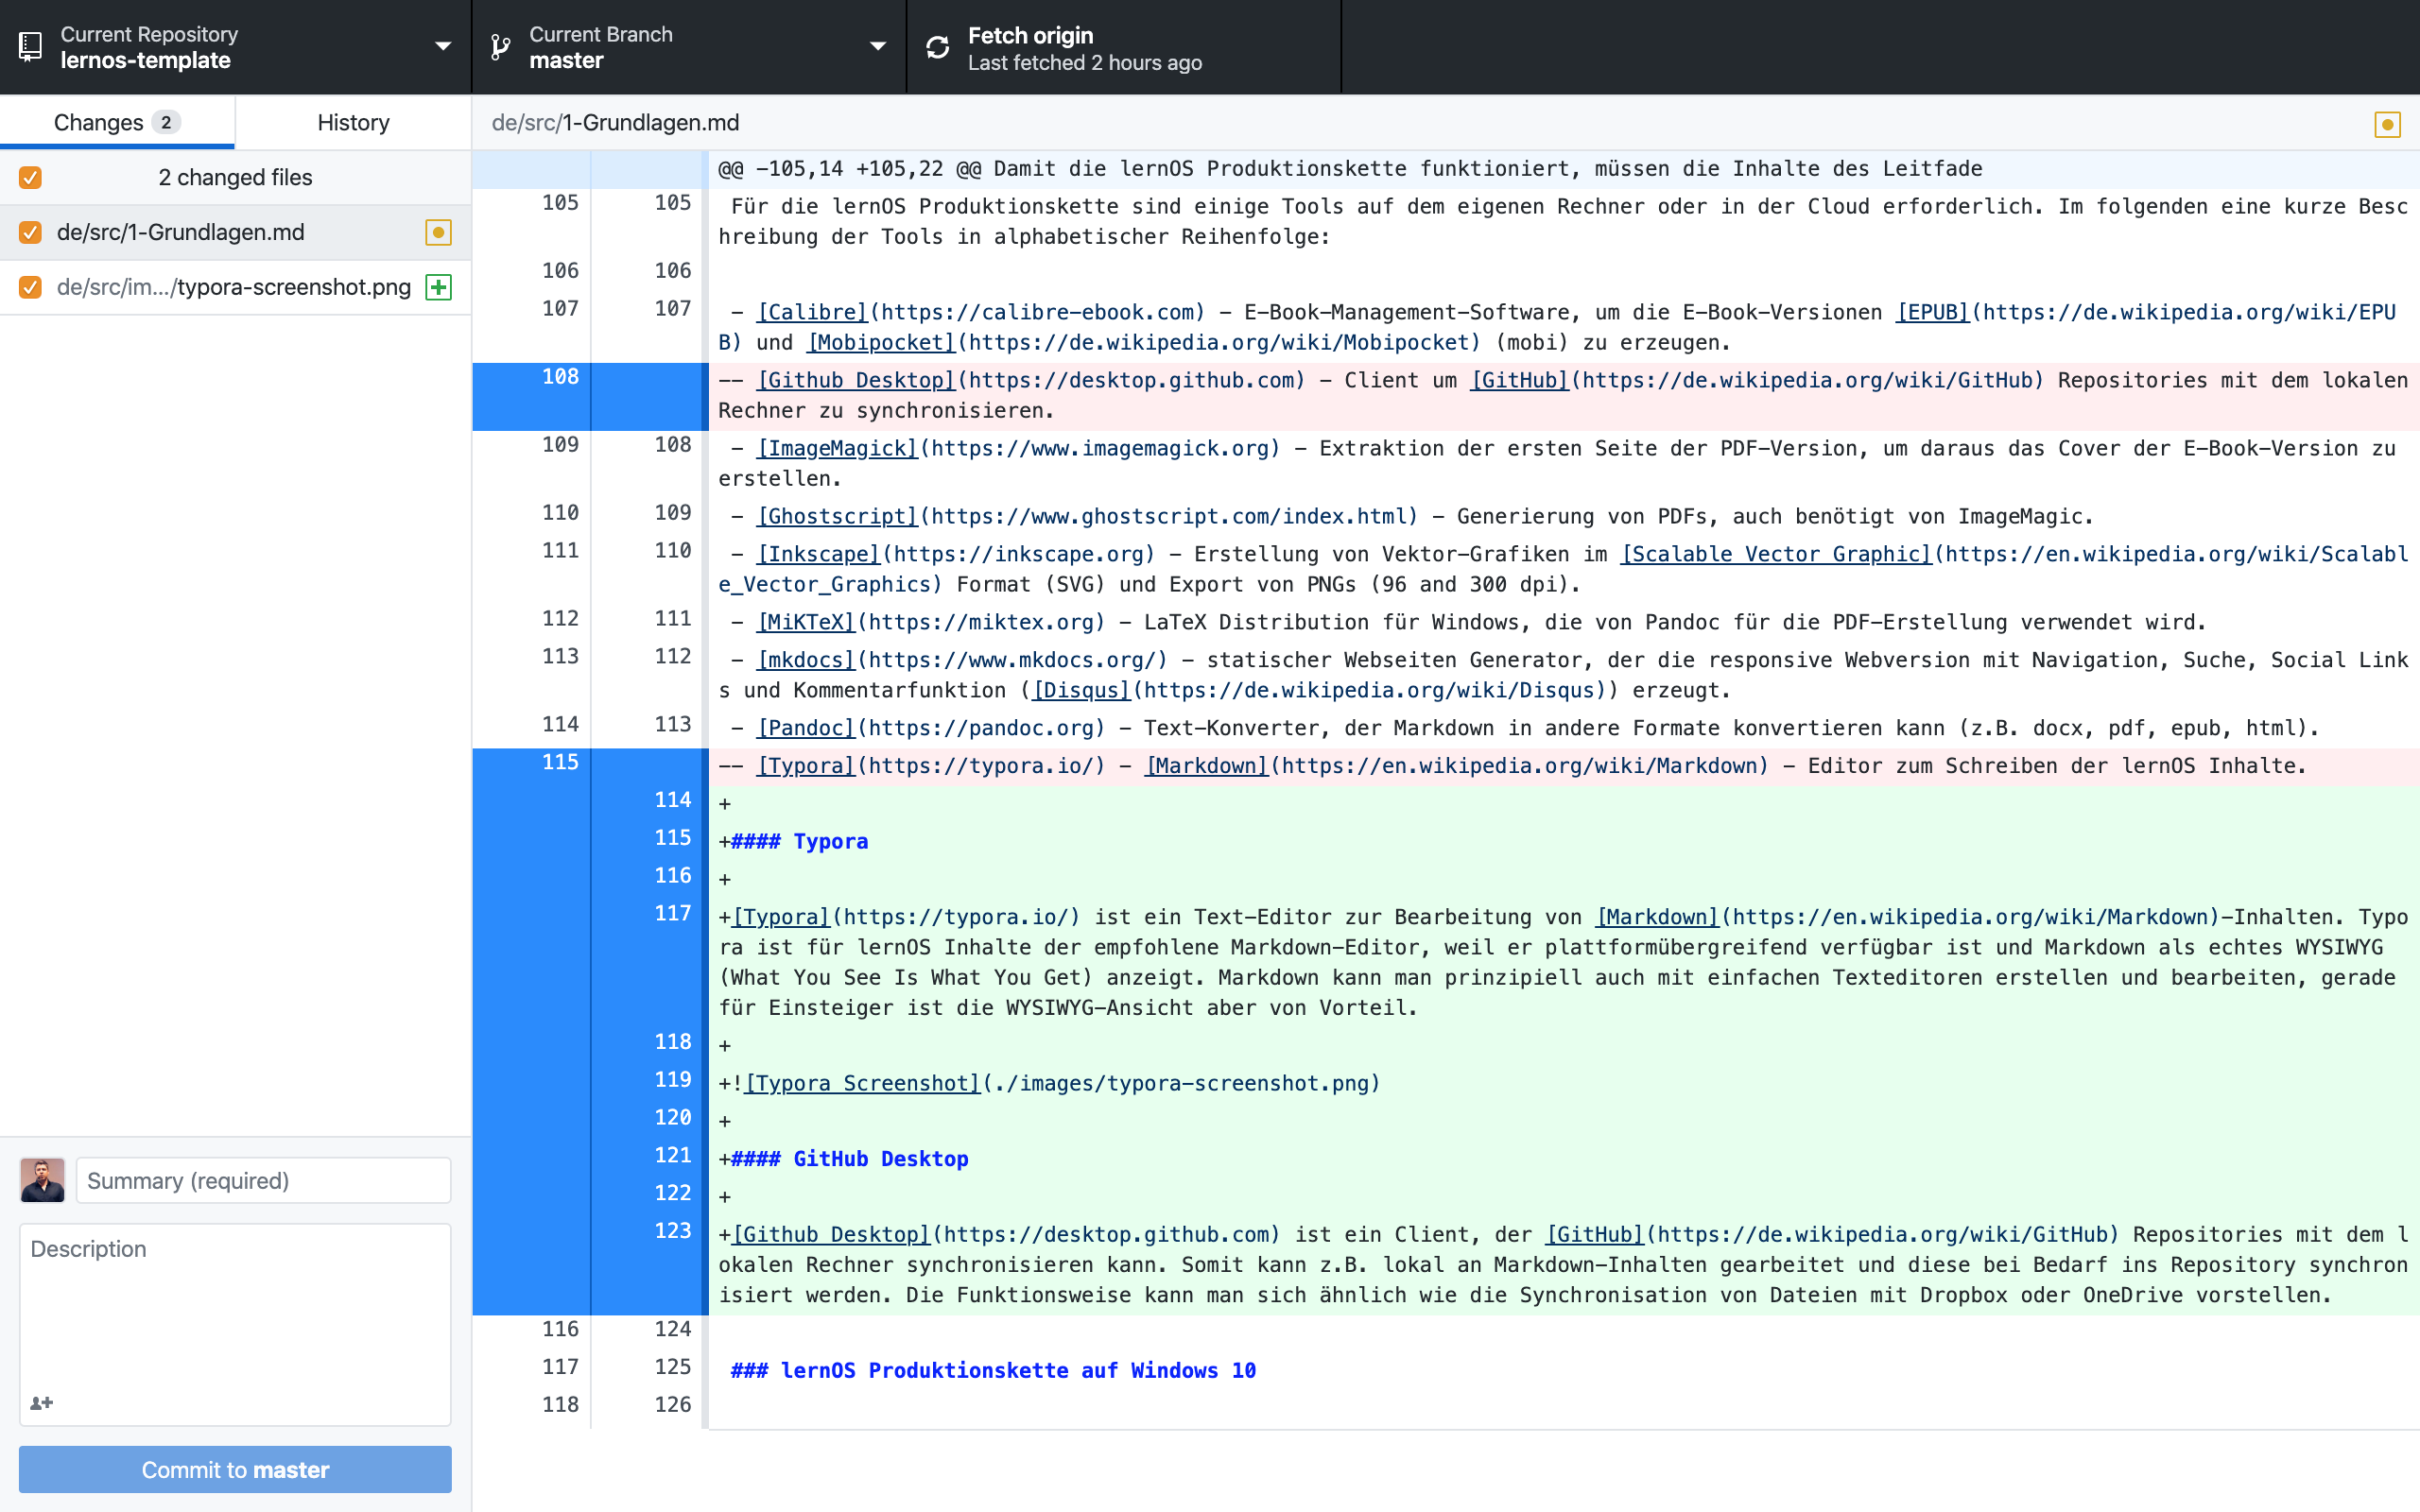This screenshot has height=1512, width=2420.
Task: Click the [Disqus] link text in the diff
Action: click(x=1081, y=691)
